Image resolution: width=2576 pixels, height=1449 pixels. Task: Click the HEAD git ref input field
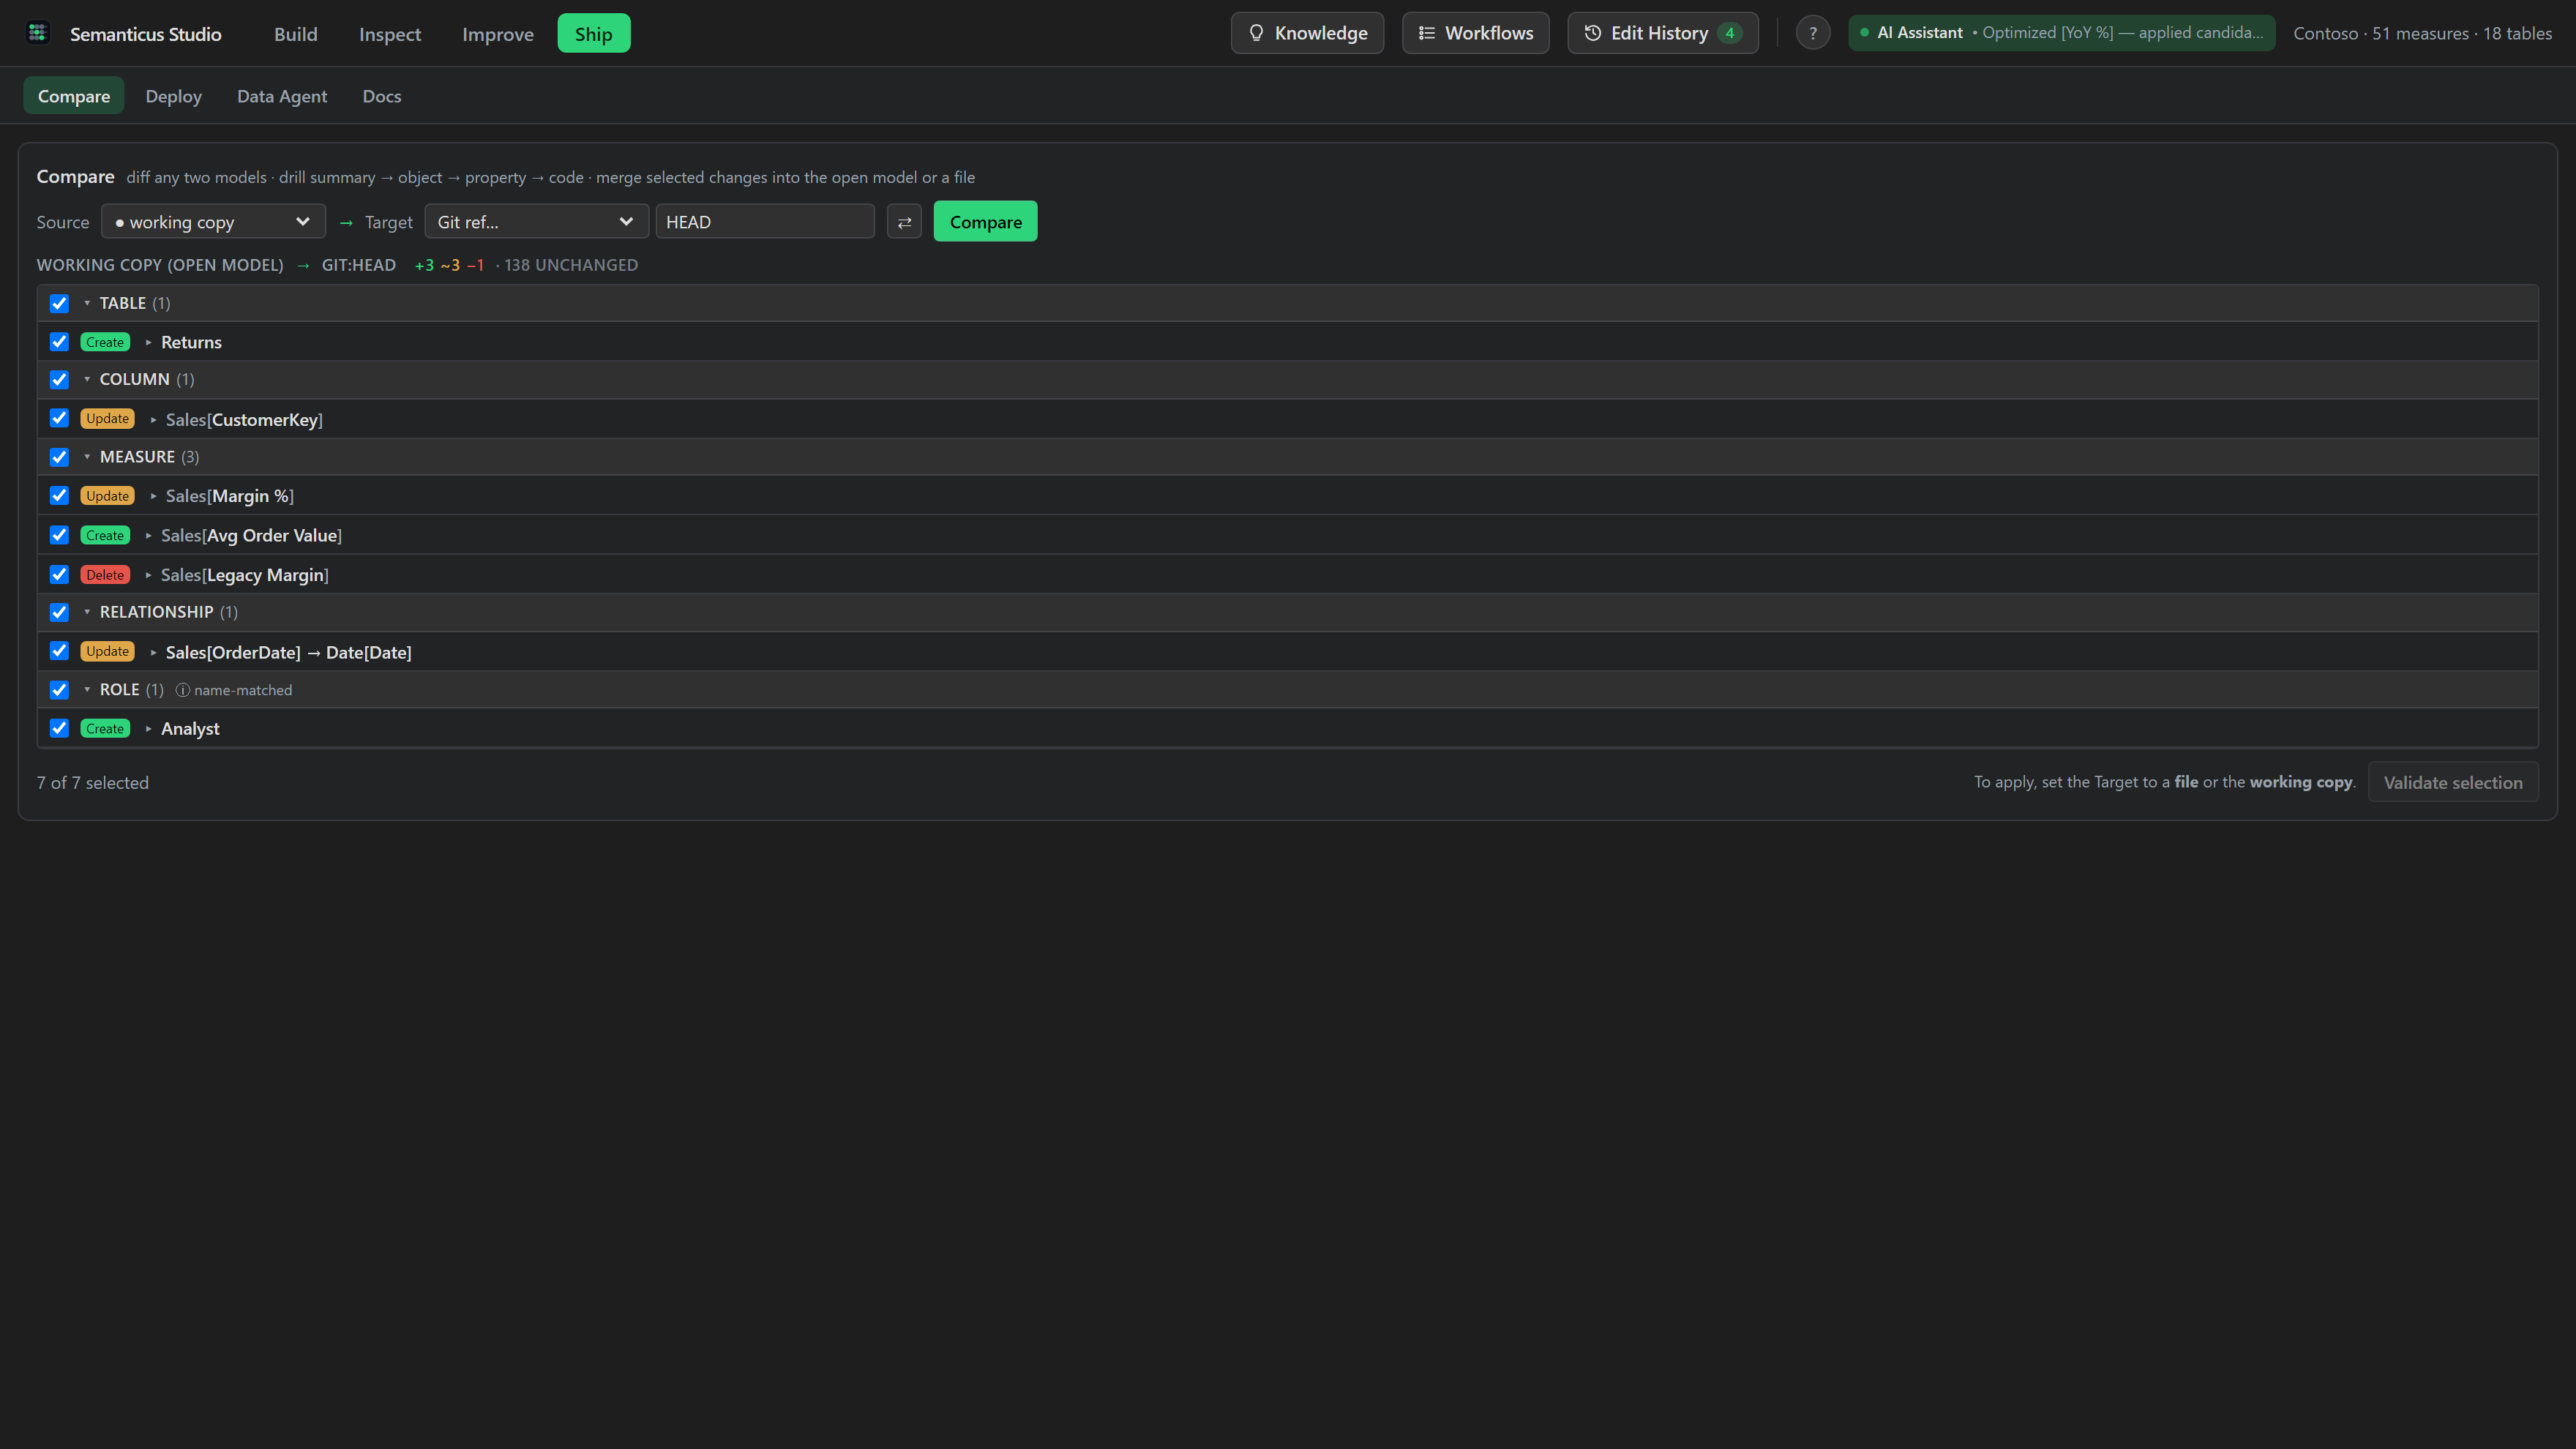pos(765,222)
